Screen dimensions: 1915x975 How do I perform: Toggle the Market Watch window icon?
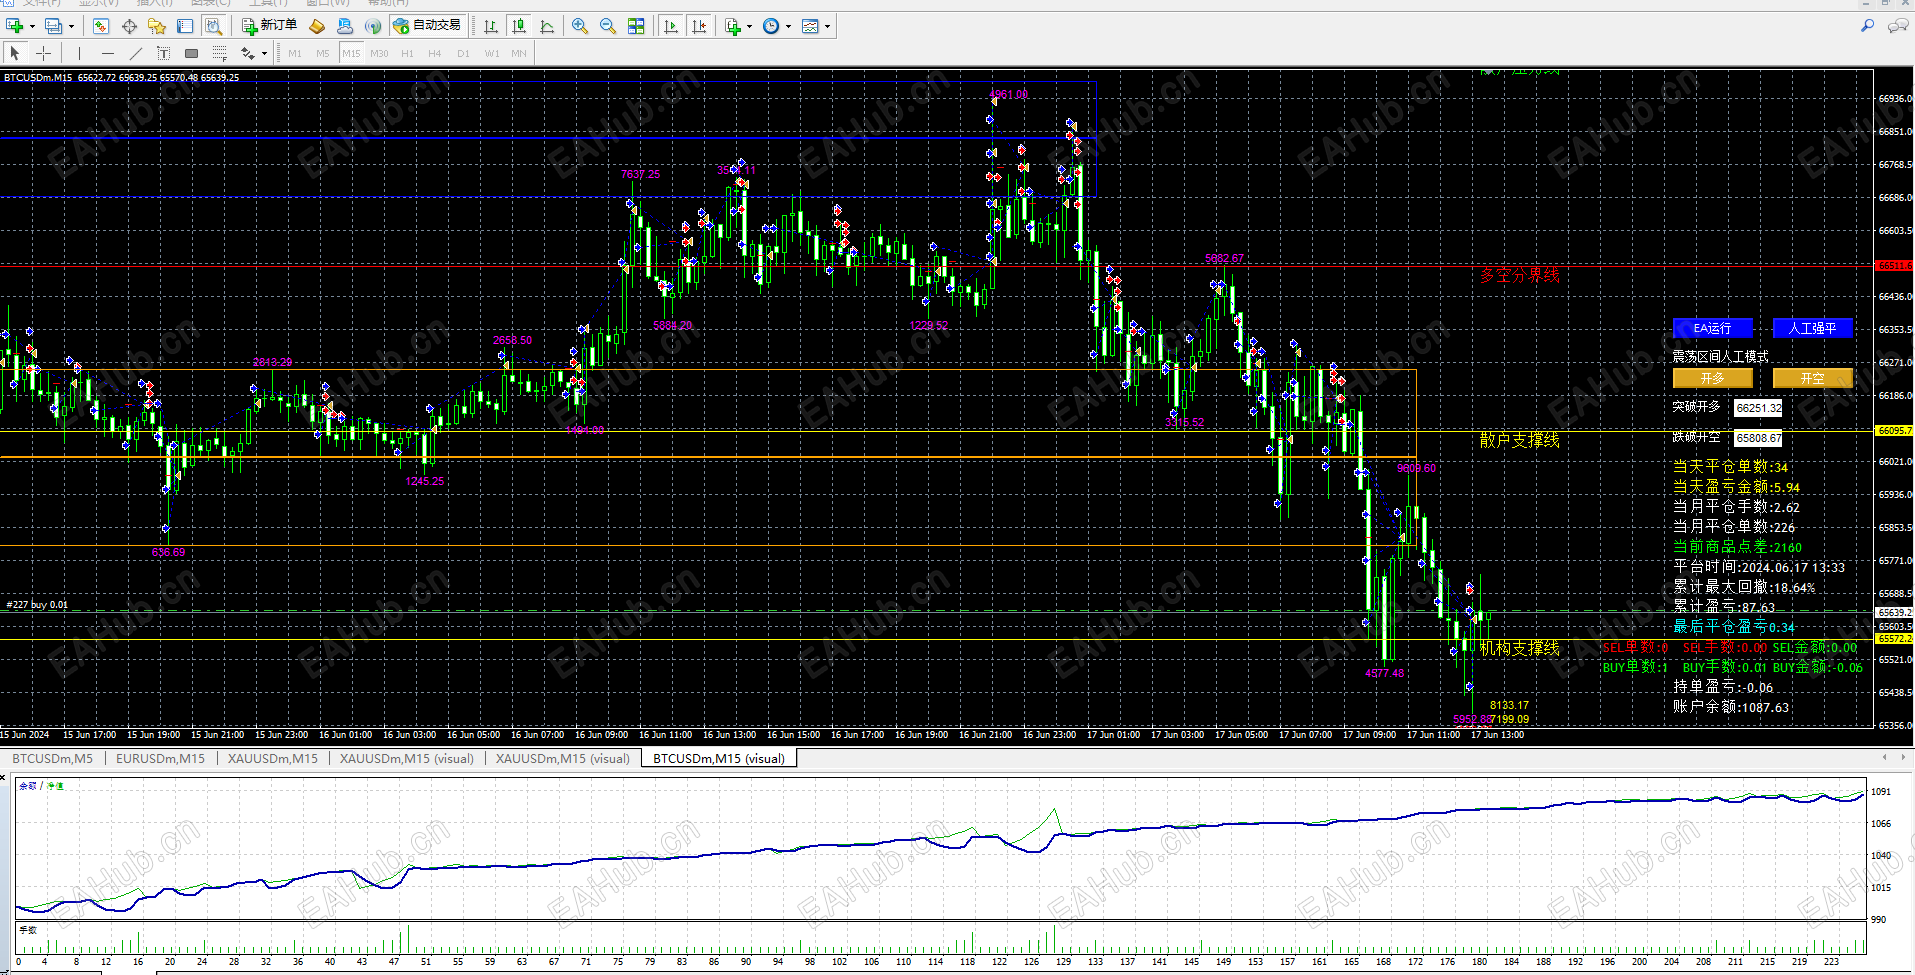point(101,26)
